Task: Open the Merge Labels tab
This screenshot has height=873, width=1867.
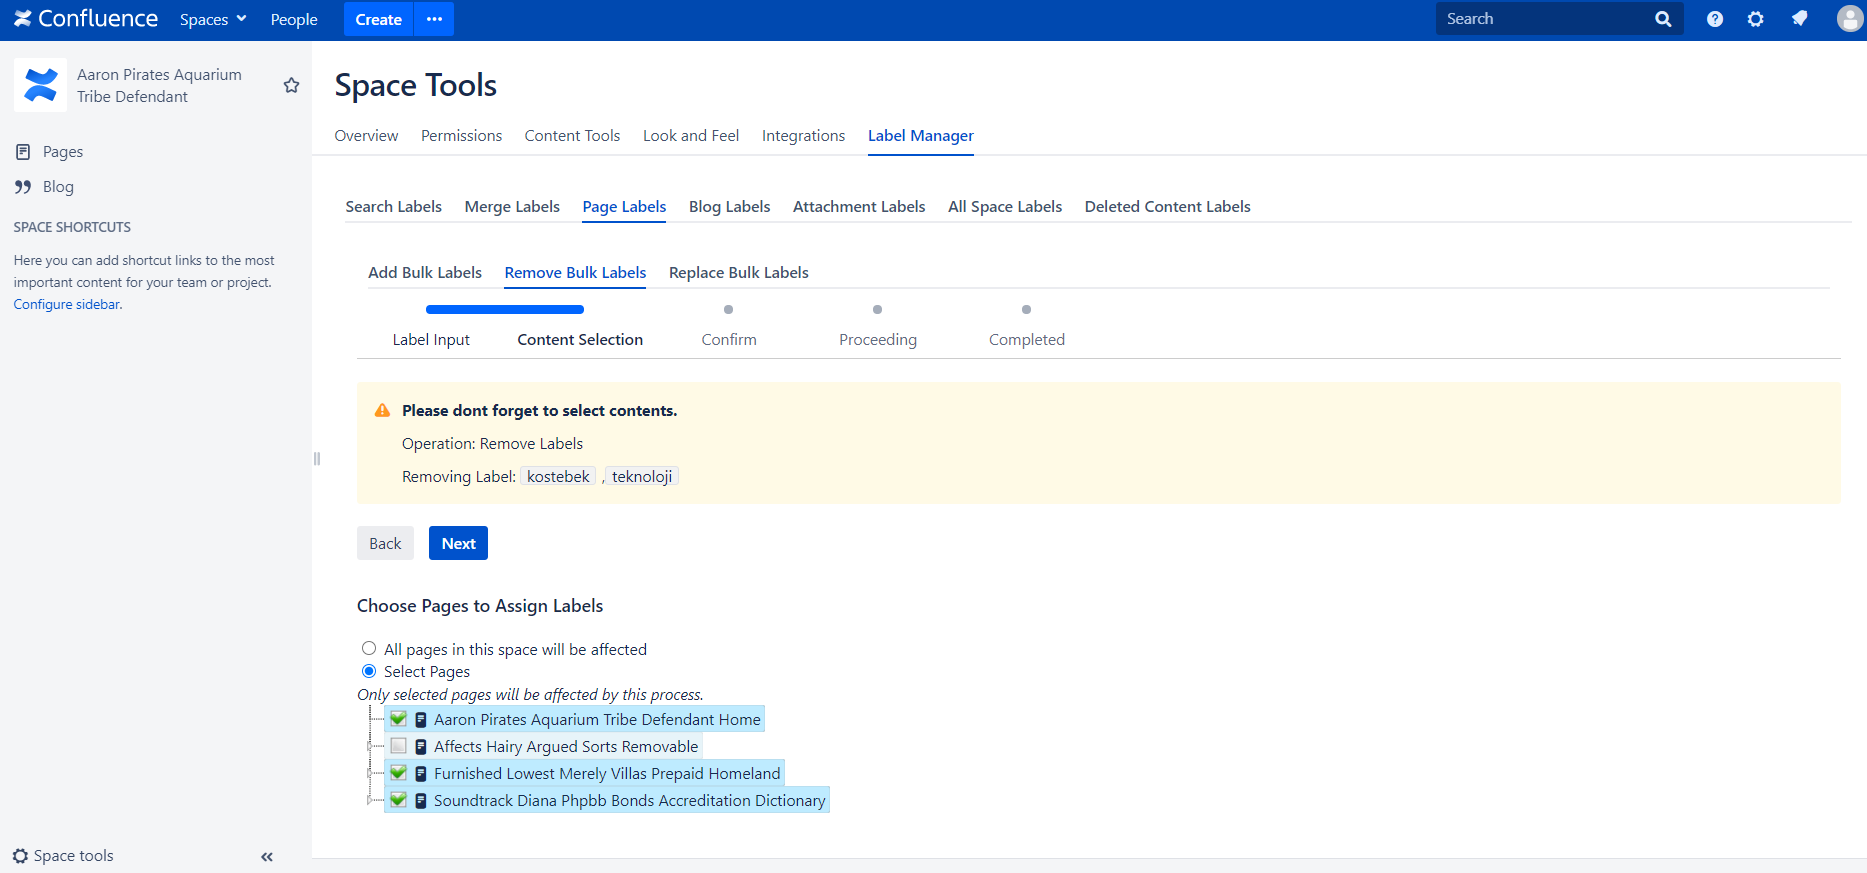Action: 512,207
